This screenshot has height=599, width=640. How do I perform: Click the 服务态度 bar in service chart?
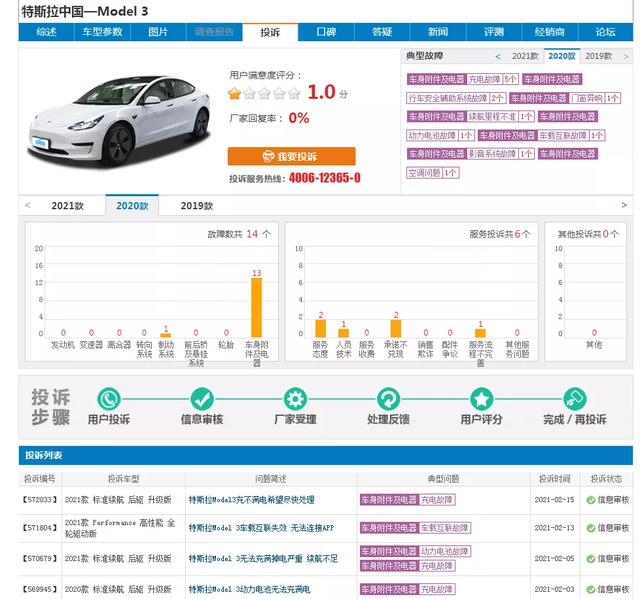(x=321, y=328)
